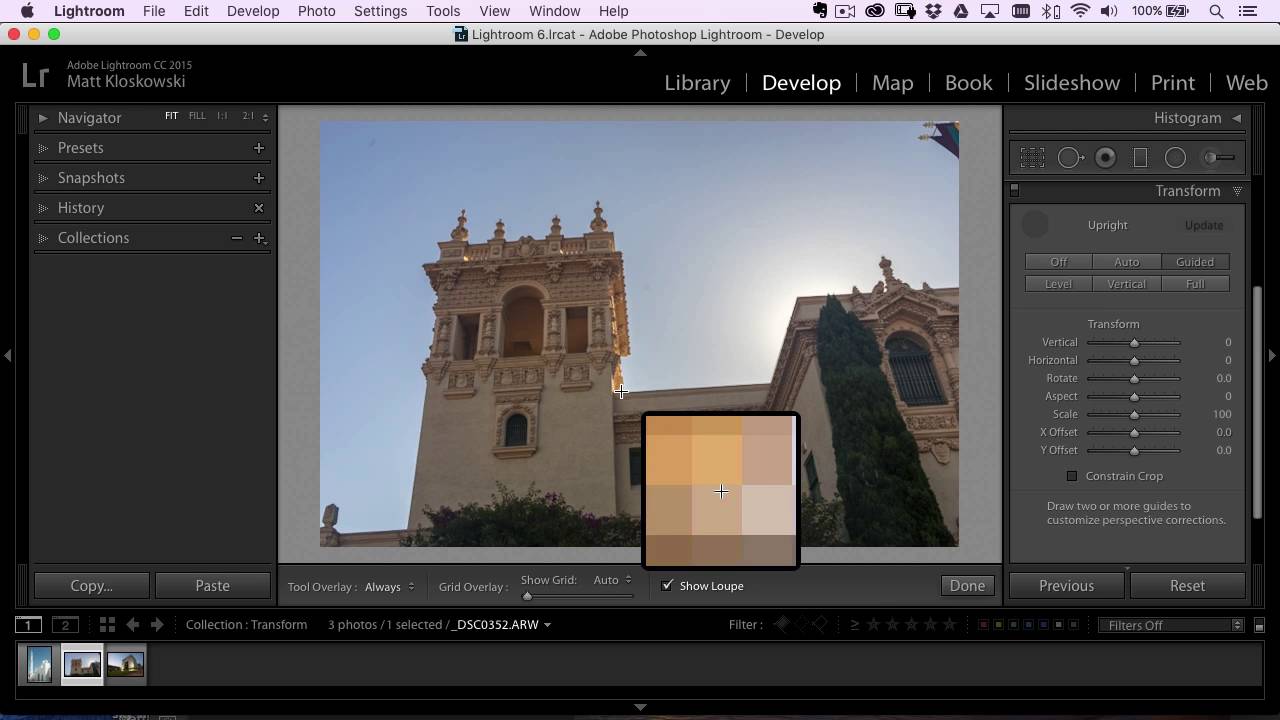The width and height of the screenshot is (1280, 720).
Task: Click the Guided Upright tool circle icon
Action: click(x=1035, y=225)
